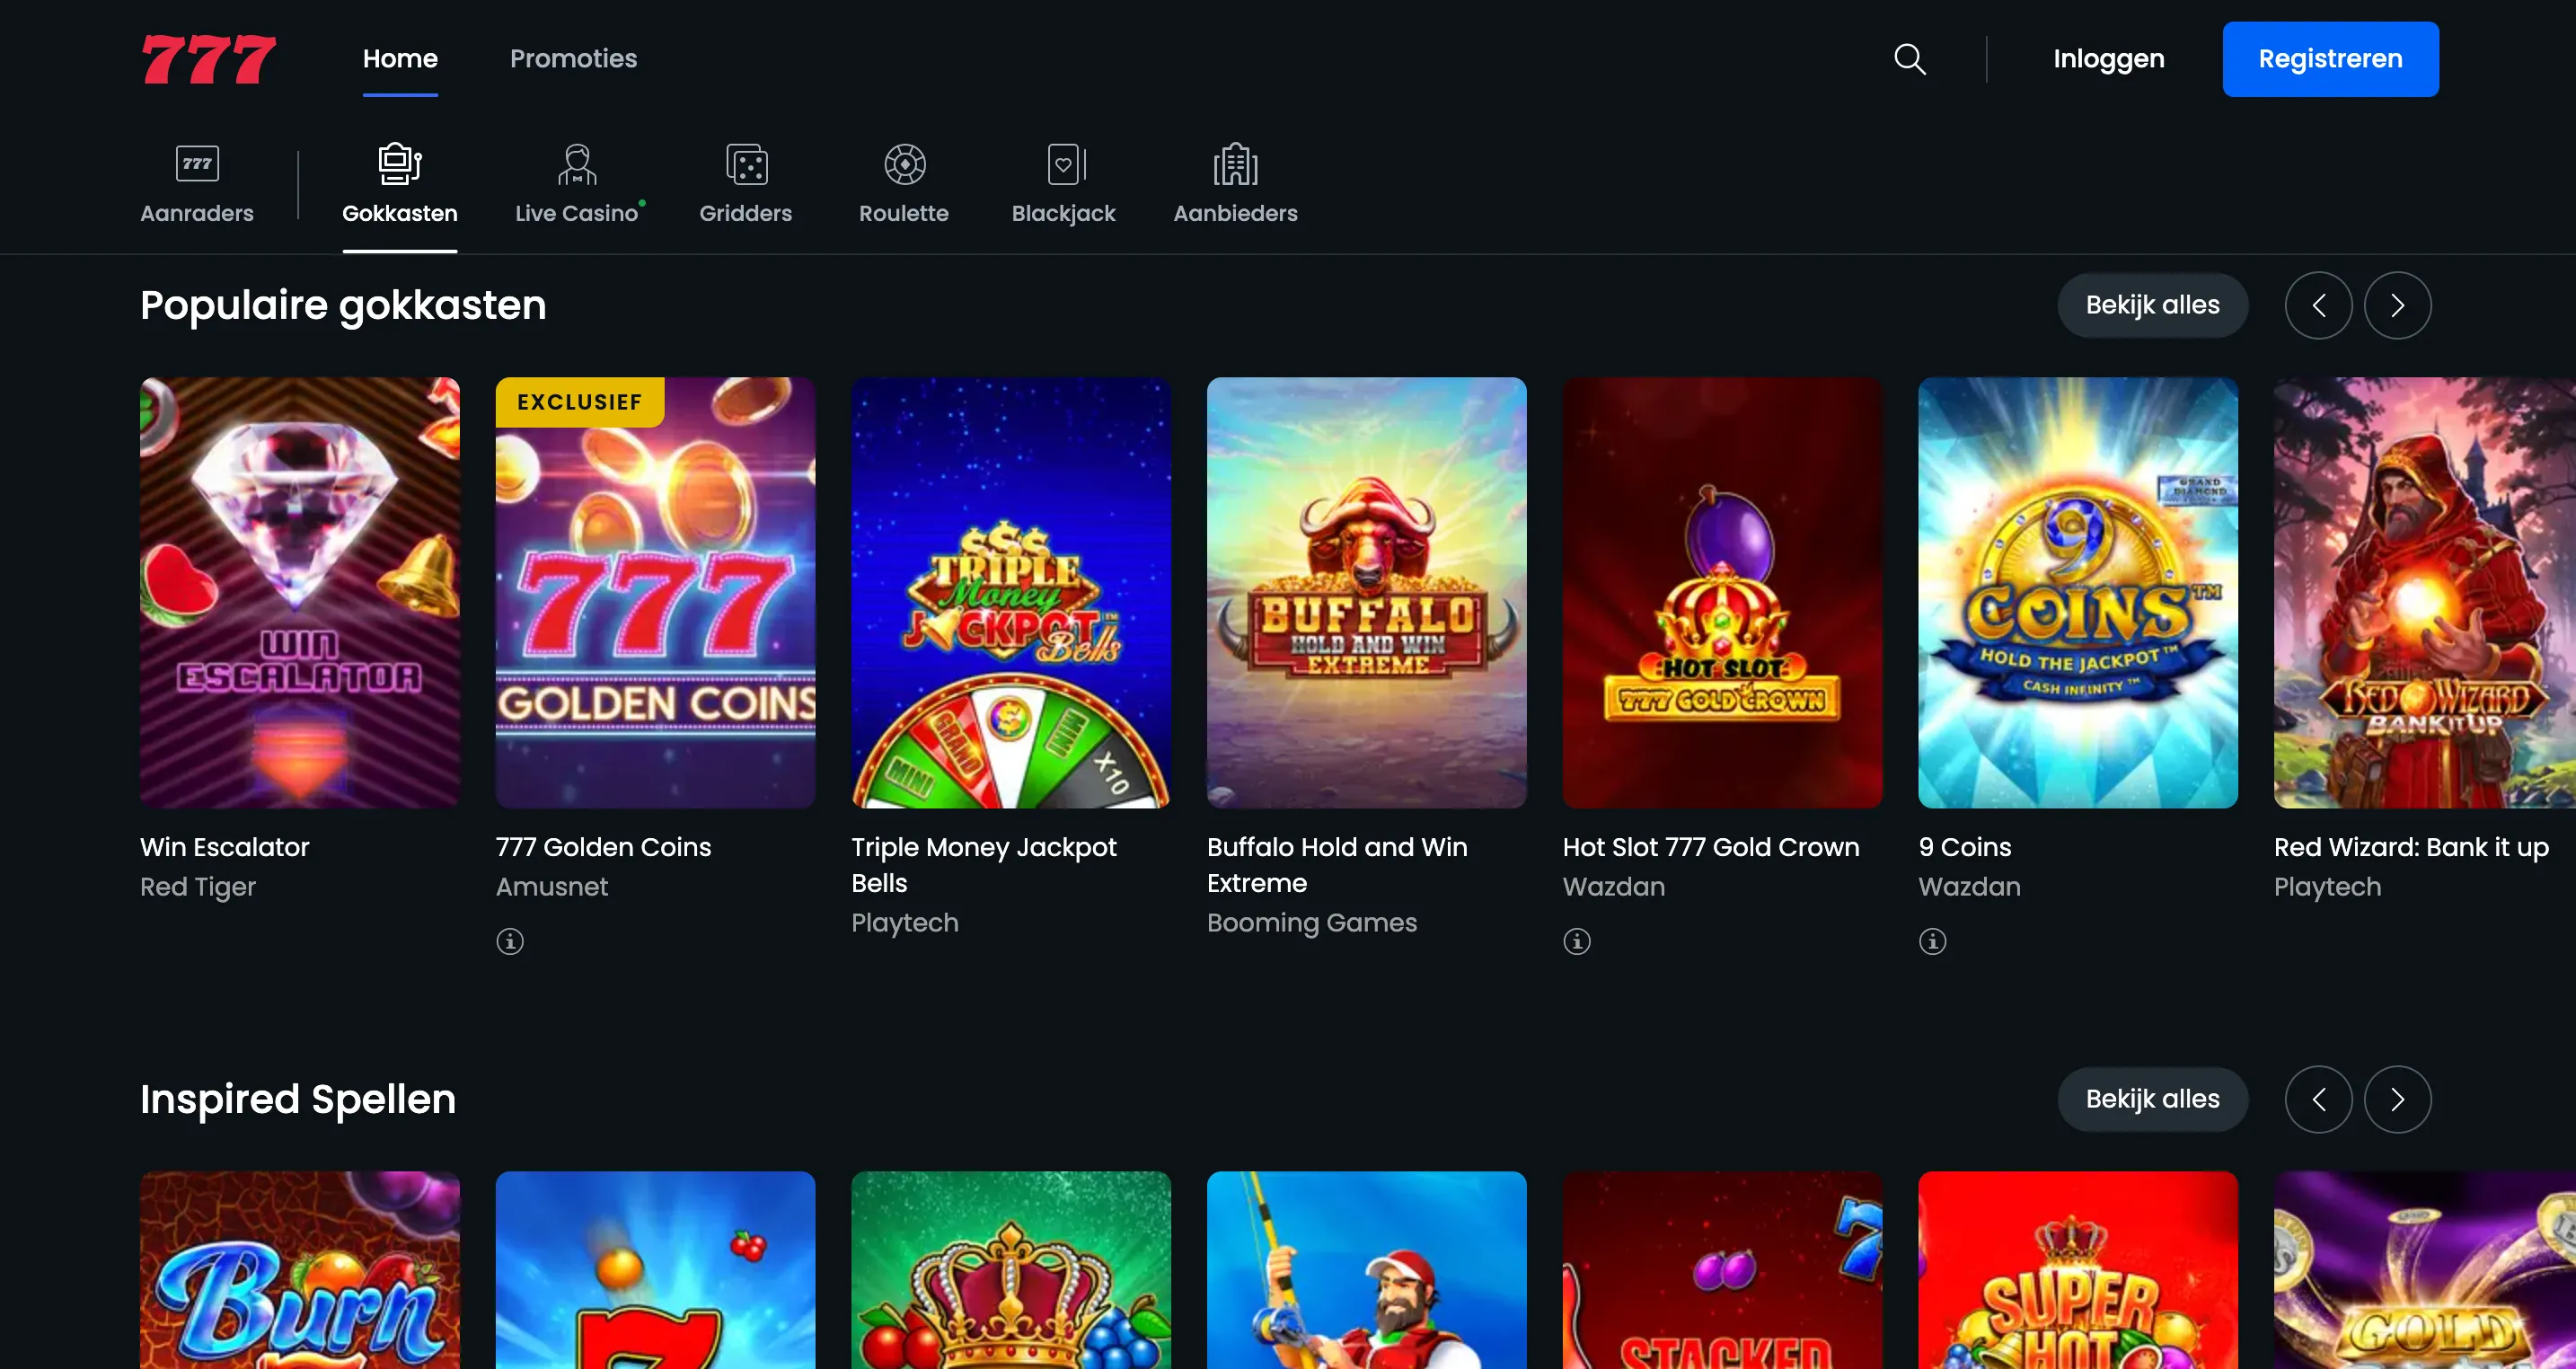Open the Gold game thumbnail
Screen dimensions: 2576x1369
pos(2425,1270)
